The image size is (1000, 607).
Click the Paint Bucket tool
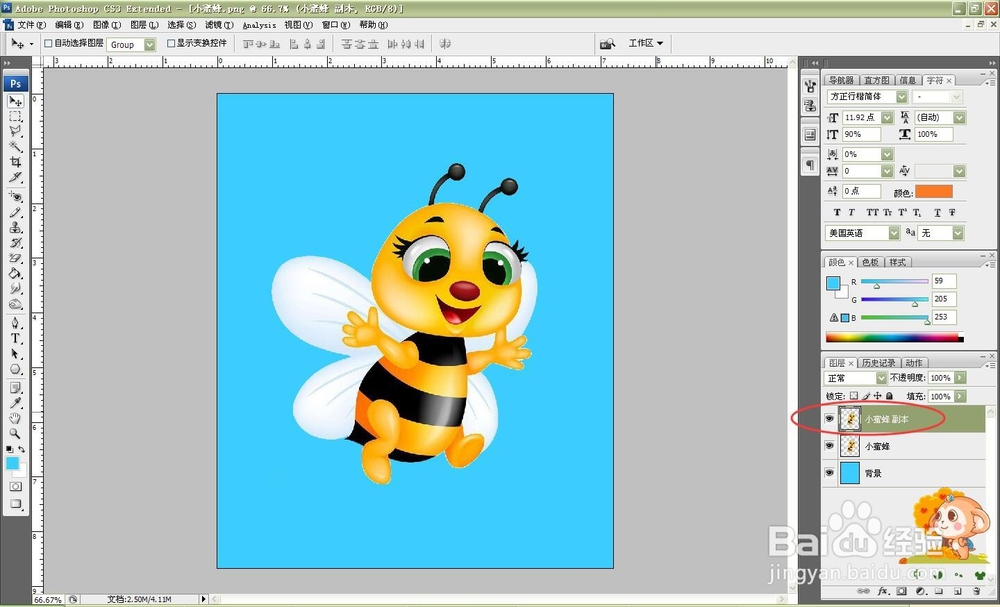(x=16, y=273)
